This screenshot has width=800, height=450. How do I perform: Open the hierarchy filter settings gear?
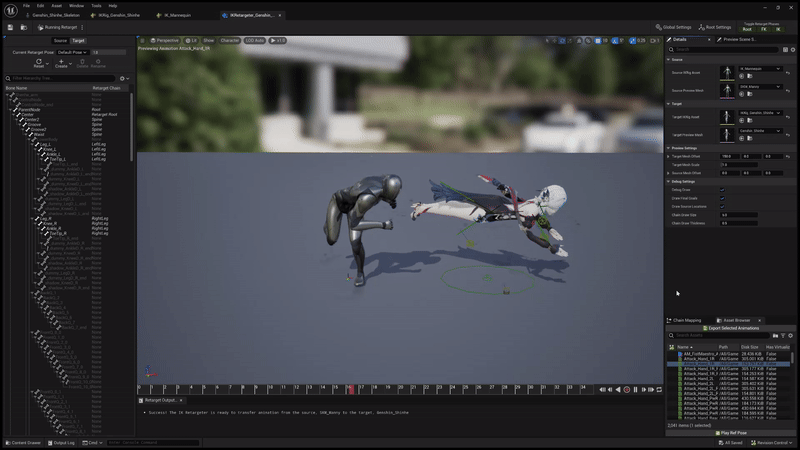click(x=124, y=79)
